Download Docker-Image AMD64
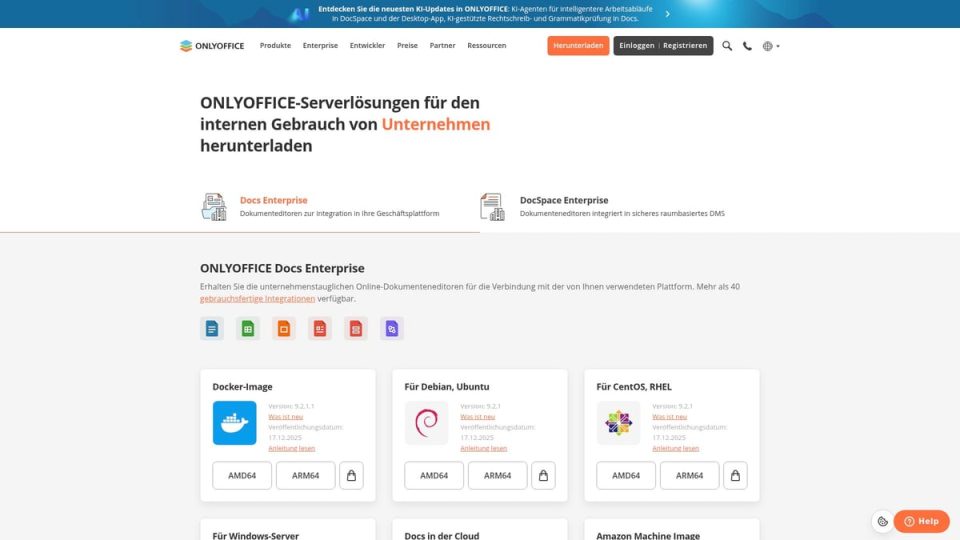Screen dimensions: 960x540 242,476
